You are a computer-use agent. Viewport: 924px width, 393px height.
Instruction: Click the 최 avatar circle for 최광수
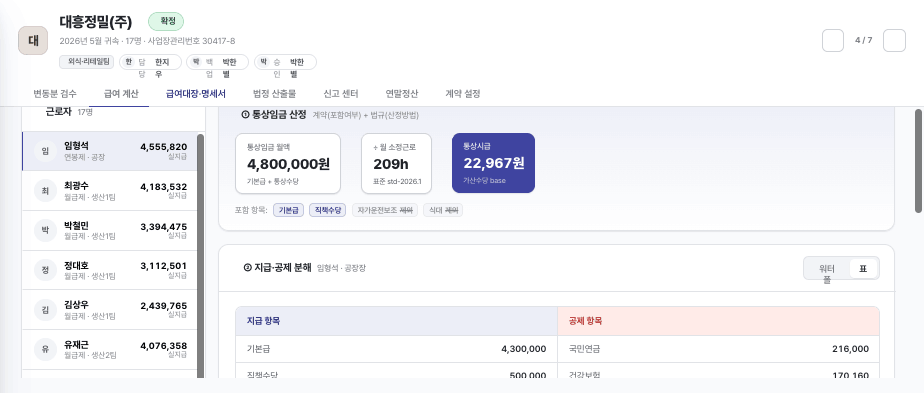[45, 191]
